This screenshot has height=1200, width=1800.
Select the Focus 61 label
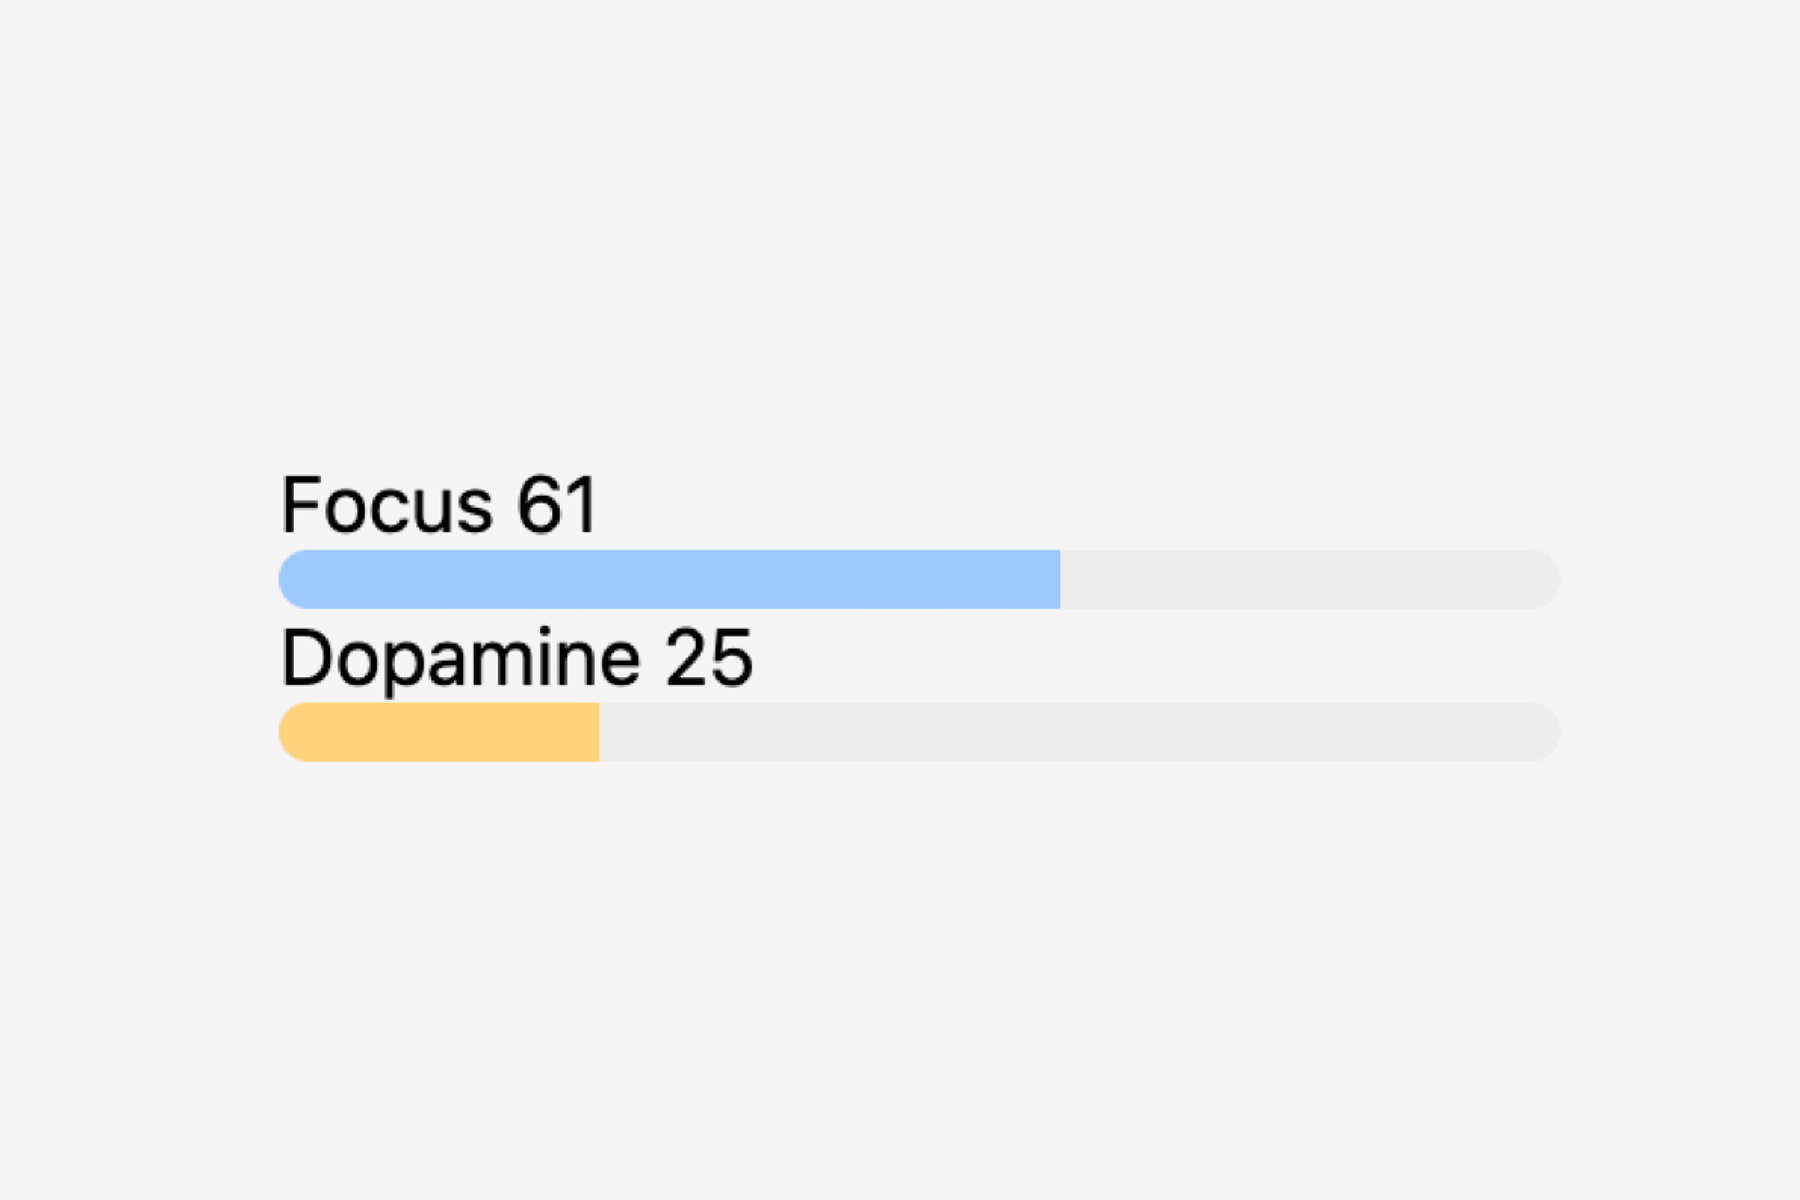click(x=439, y=505)
